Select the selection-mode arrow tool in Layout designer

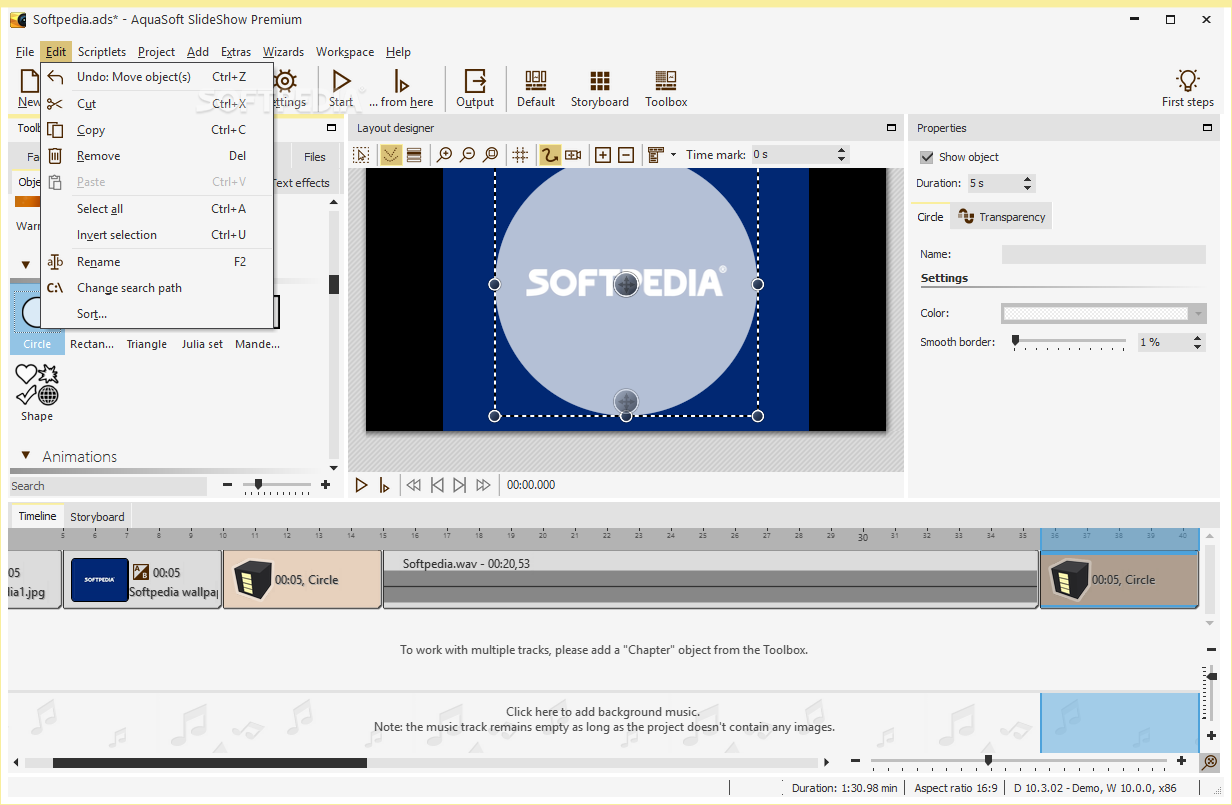[x=361, y=155]
